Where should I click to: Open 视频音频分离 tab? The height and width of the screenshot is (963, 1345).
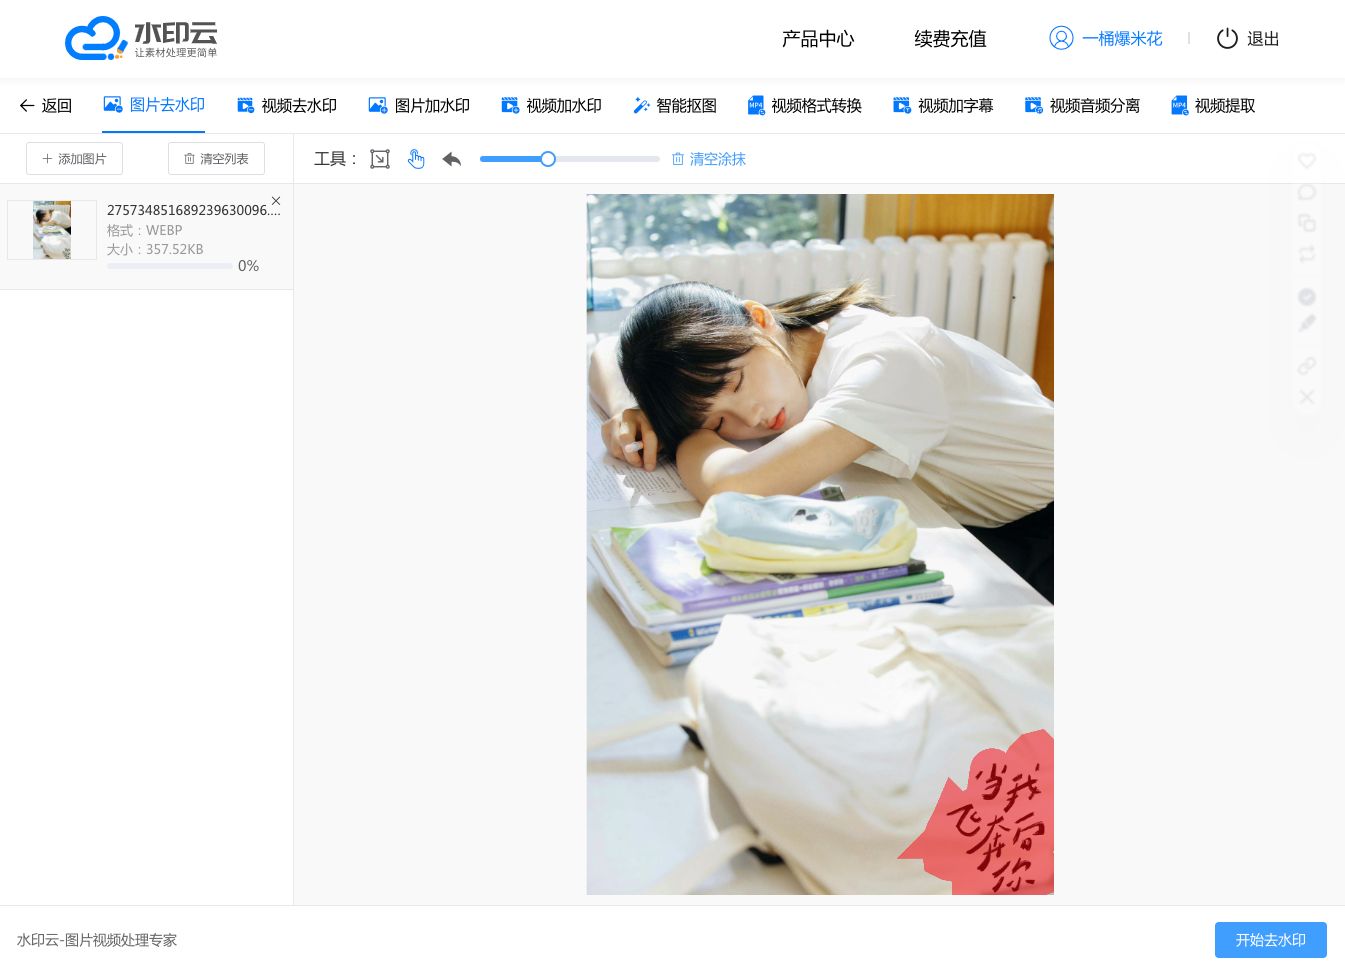pyautogui.click(x=1082, y=105)
